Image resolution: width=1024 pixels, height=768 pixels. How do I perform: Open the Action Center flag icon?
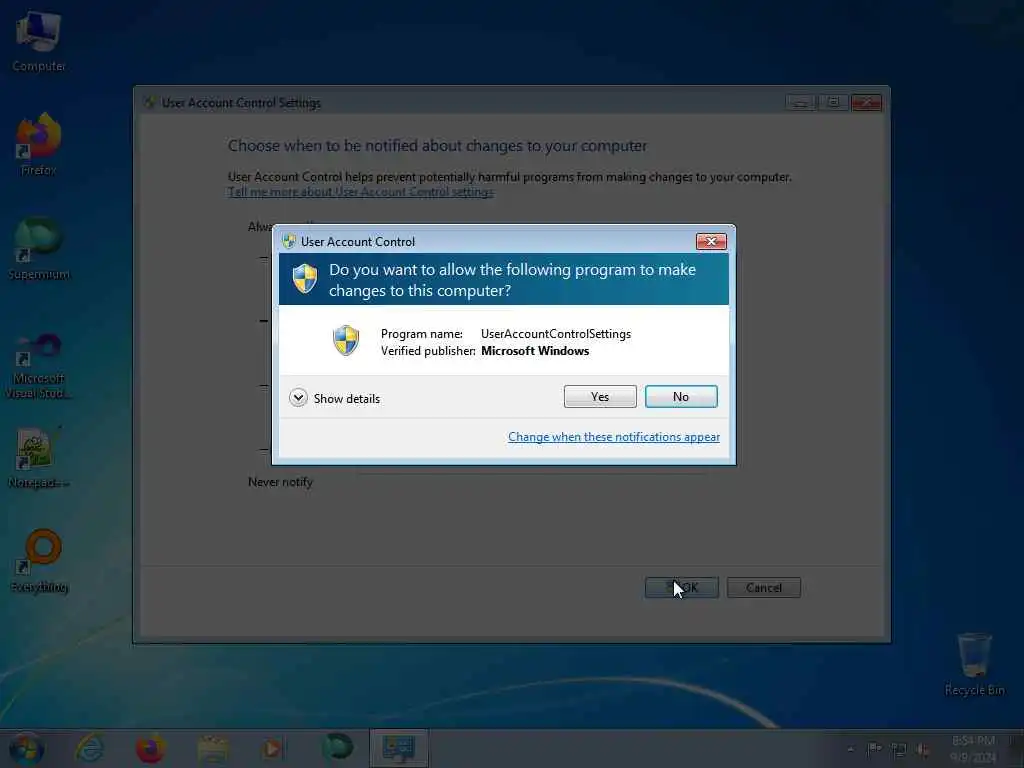coord(874,749)
